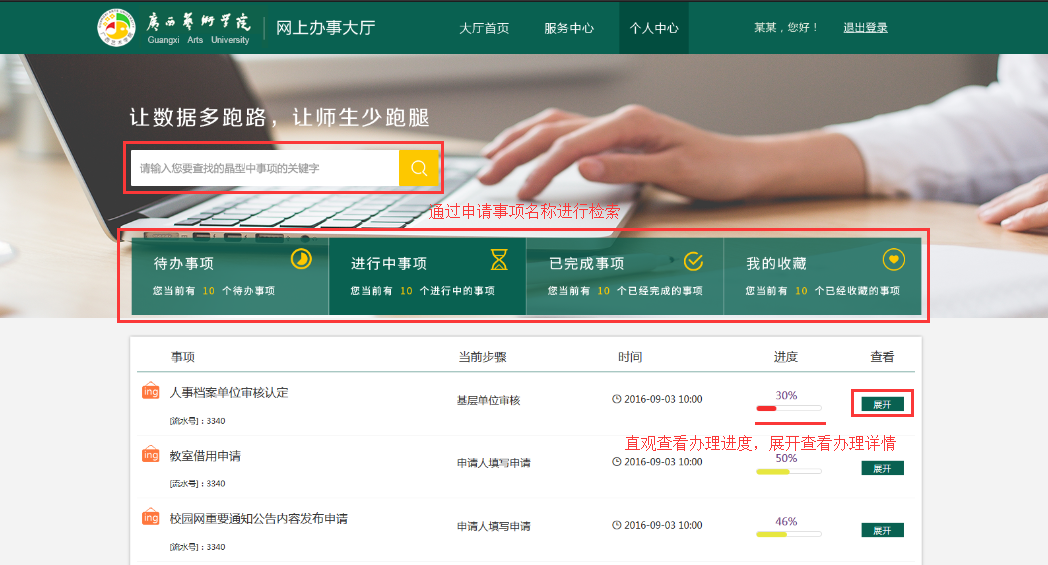The height and width of the screenshot is (565, 1048).
Task: Click the checkmark icon on 已完成事项 card
Action: pos(693,261)
